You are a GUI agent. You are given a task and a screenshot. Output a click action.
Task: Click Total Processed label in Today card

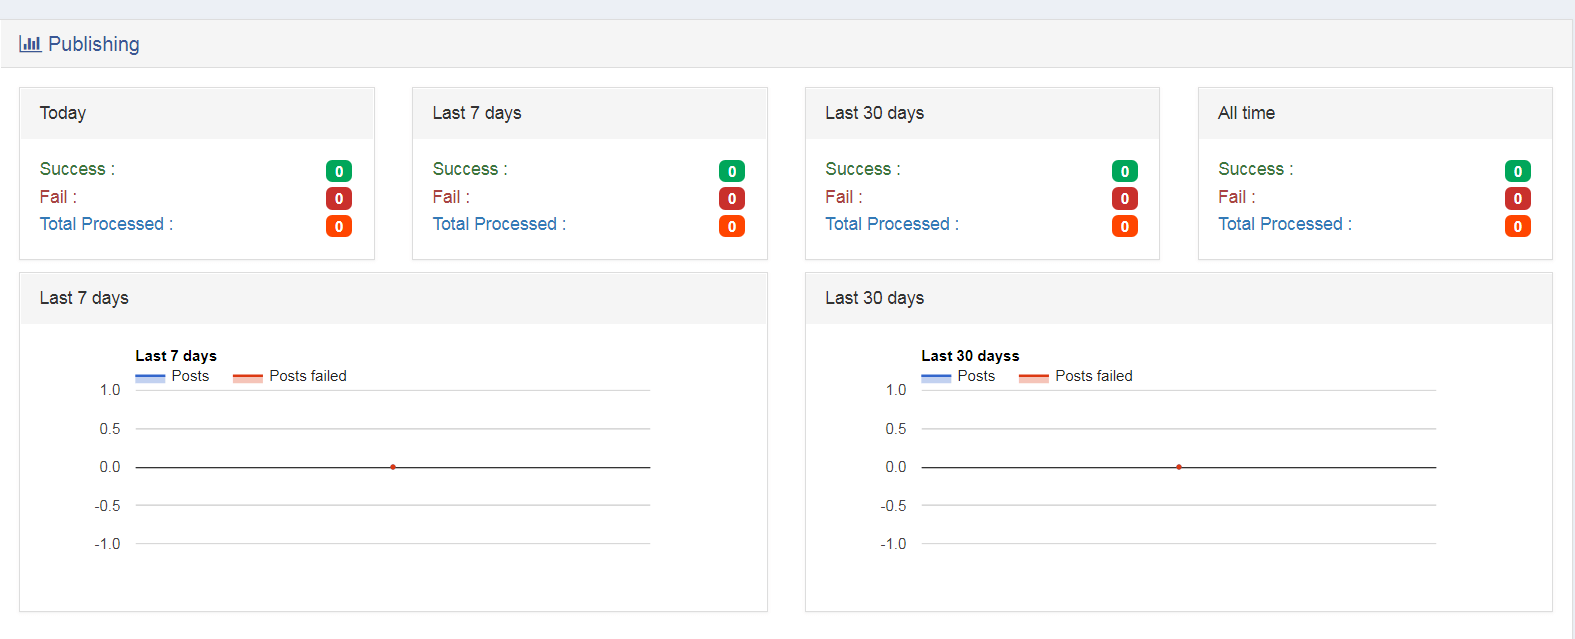pos(106,224)
